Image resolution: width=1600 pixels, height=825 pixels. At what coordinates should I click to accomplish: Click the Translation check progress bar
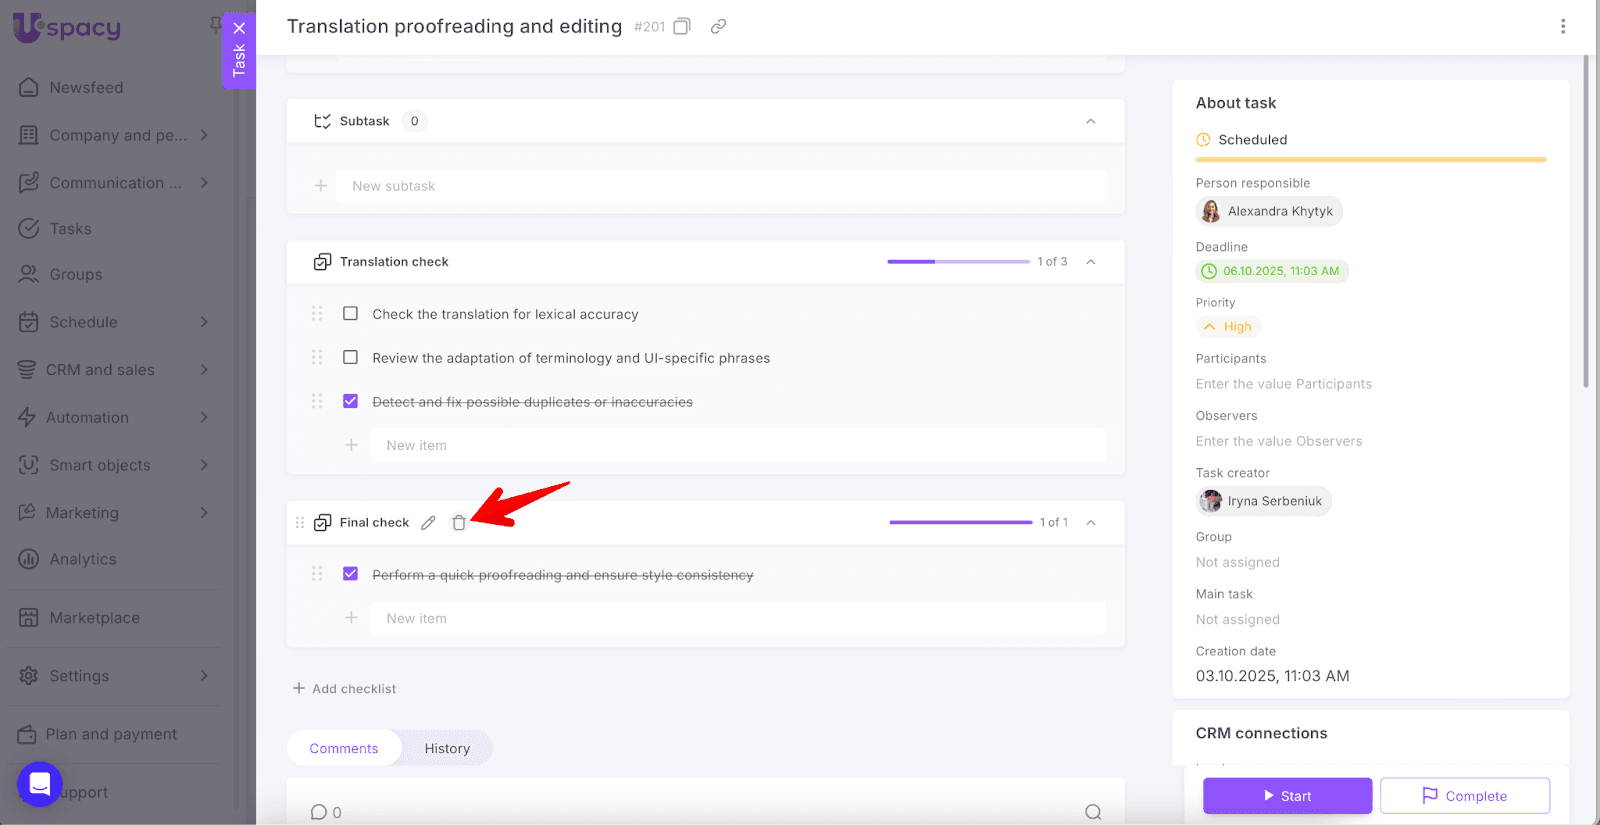[x=957, y=262]
